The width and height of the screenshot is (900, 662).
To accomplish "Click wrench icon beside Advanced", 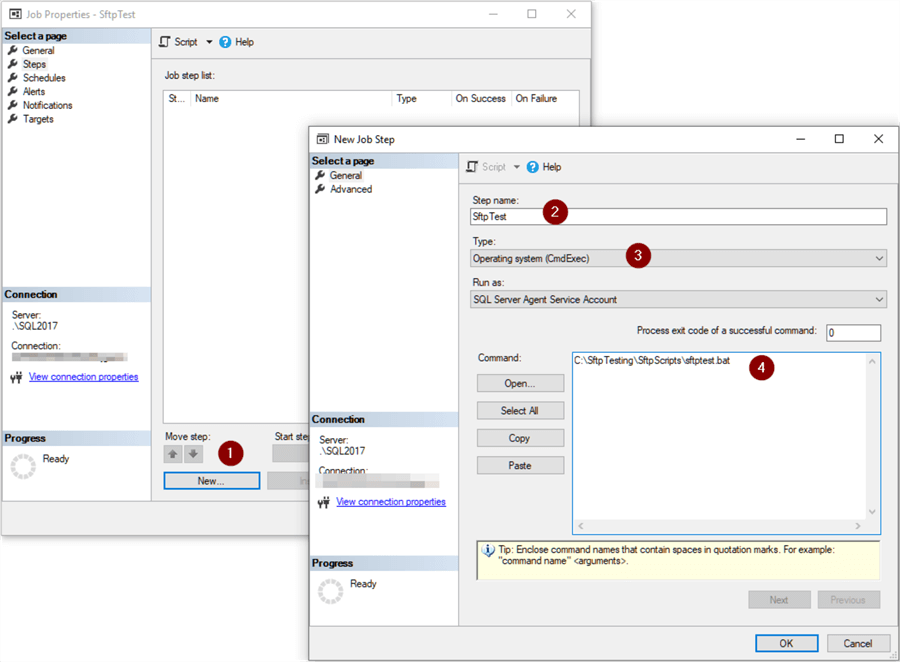I will [320, 189].
